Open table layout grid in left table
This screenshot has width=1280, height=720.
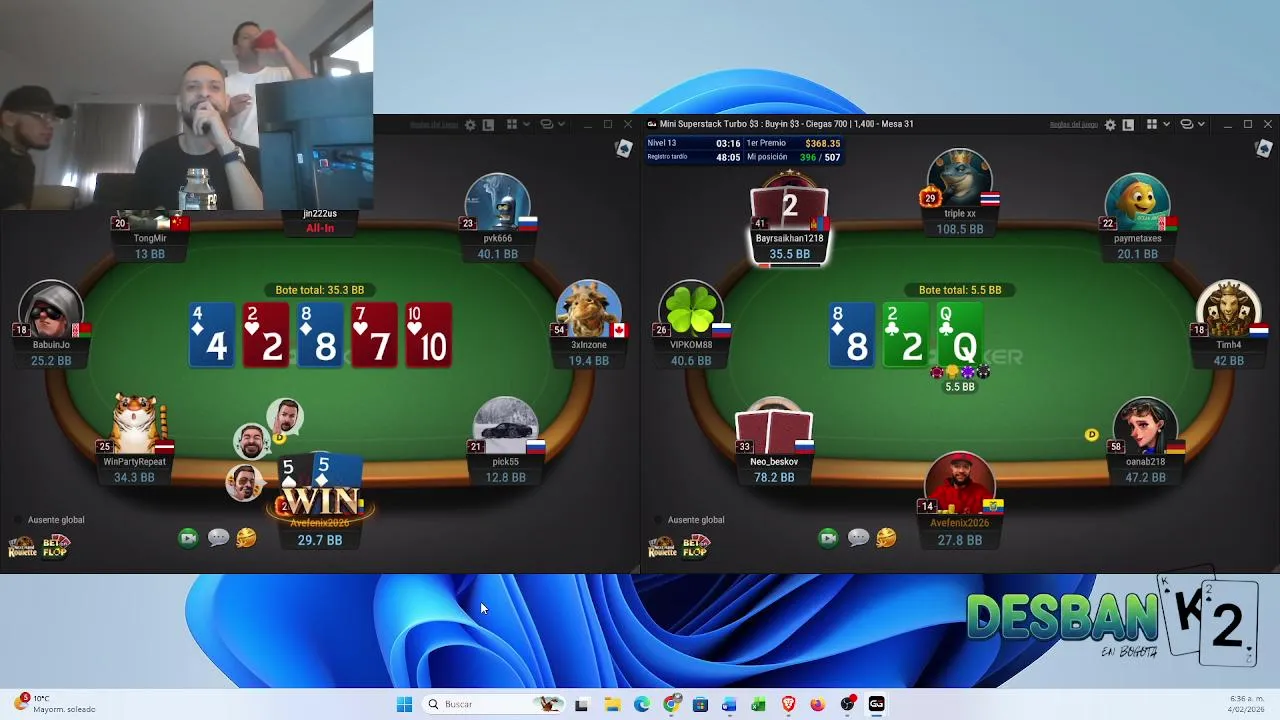click(x=512, y=125)
